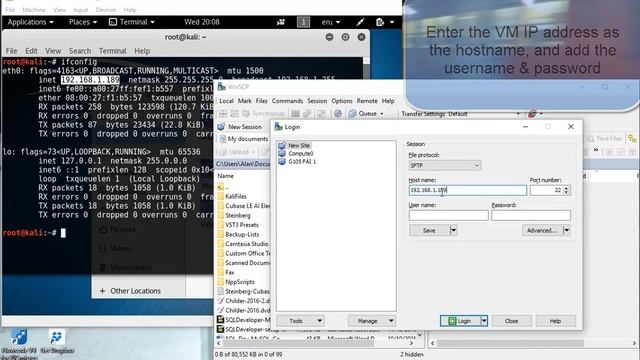Open My documents drive selector
This screenshot has height=360, width=640.
point(244,139)
